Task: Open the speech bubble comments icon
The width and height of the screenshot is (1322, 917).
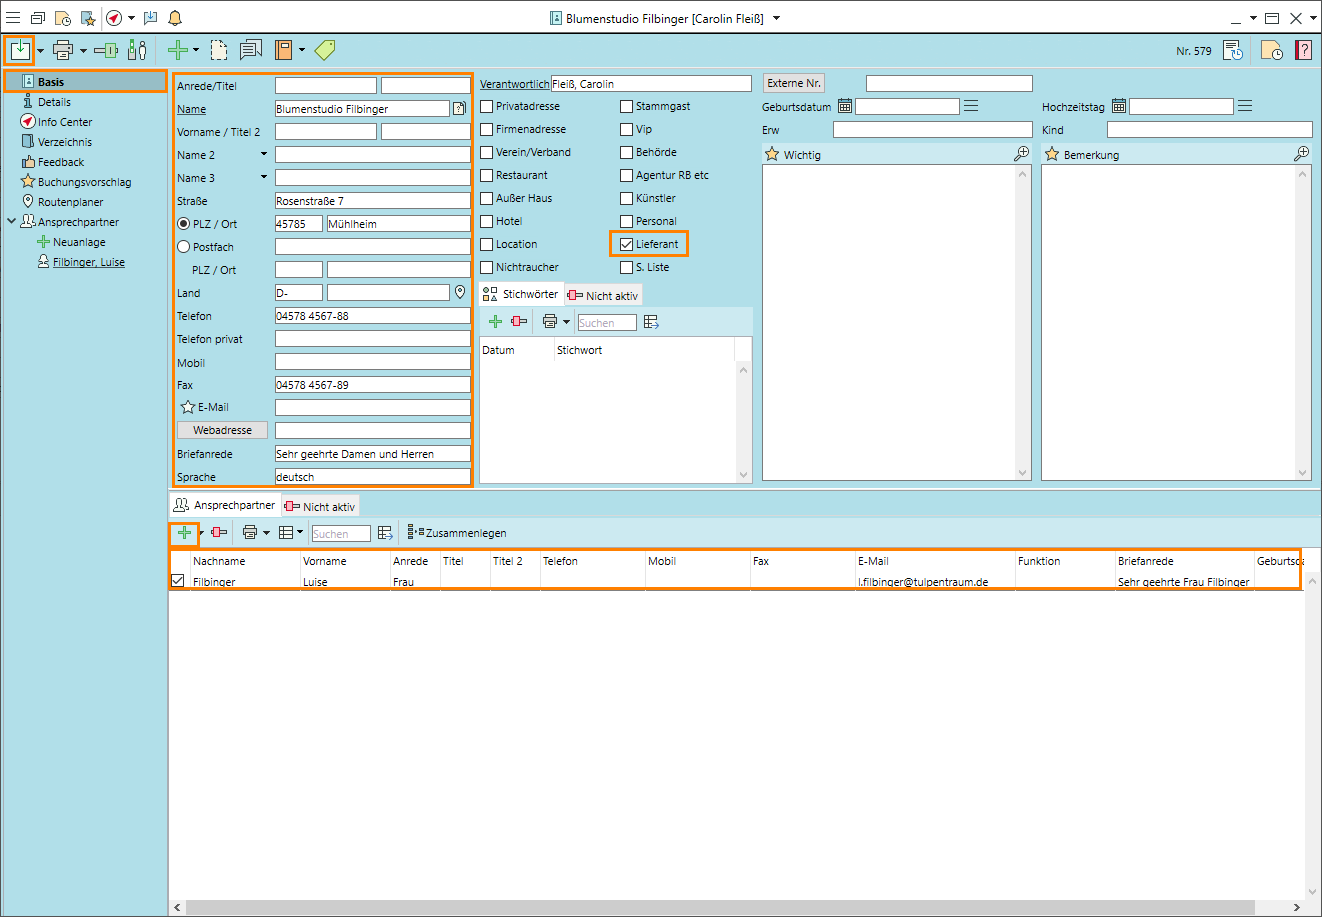Action: (x=250, y=50)
